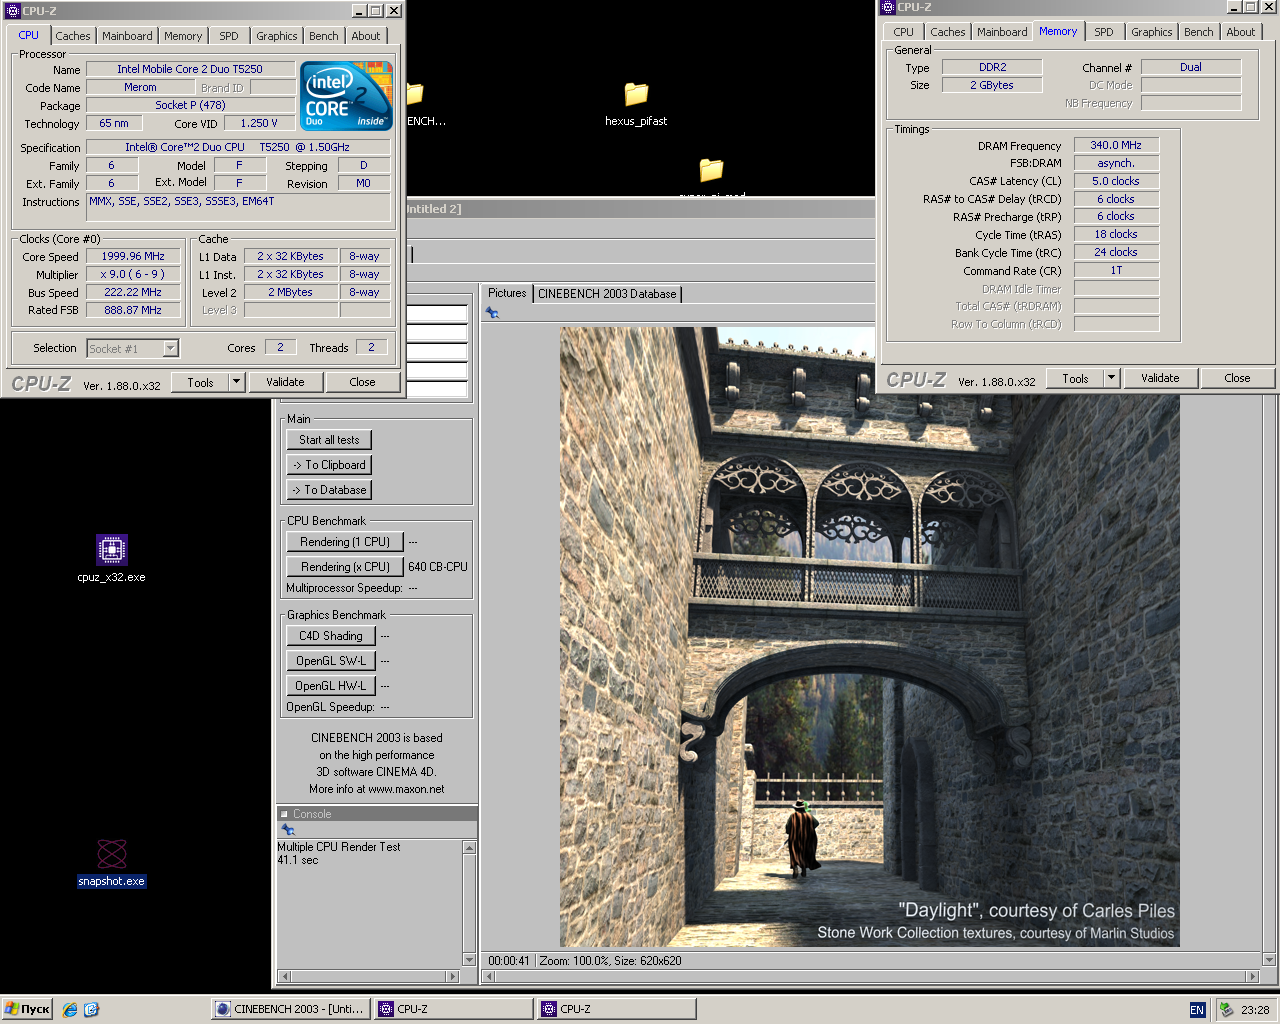Open SPD tab in right CPU-Z window

click(1104, 32)
